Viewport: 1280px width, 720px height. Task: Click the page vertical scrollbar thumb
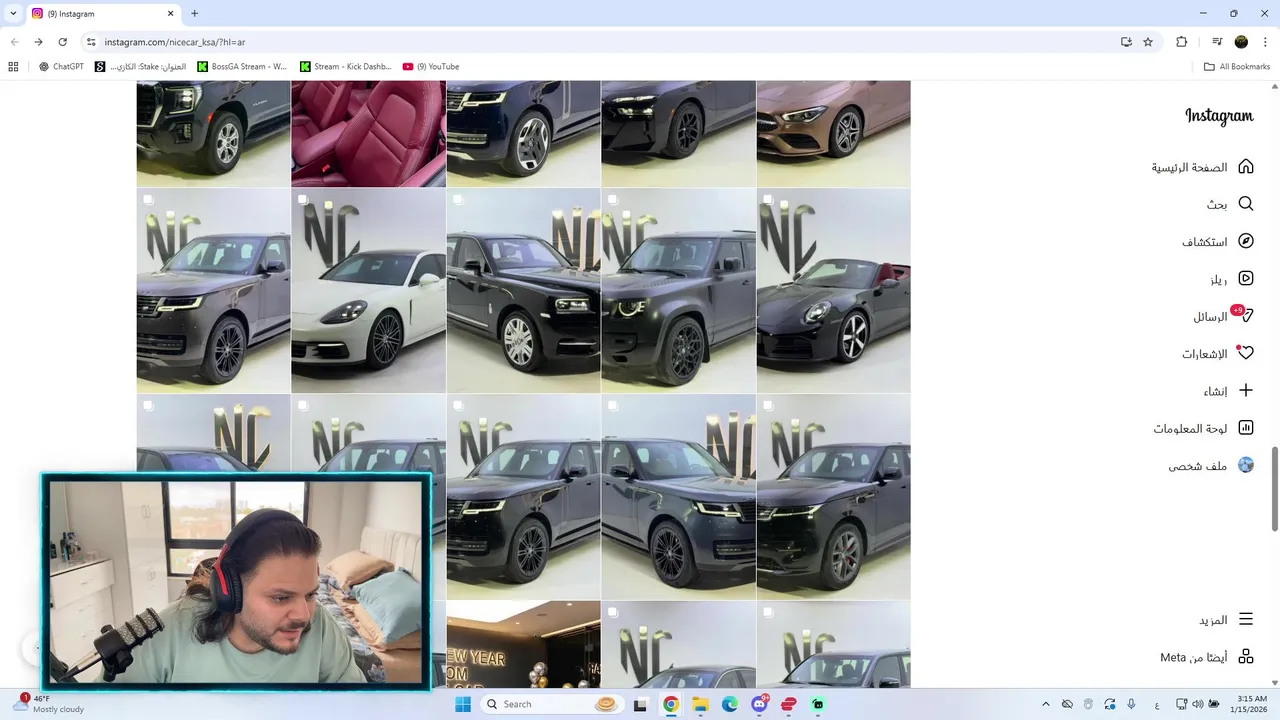(x=1274, y=489)
